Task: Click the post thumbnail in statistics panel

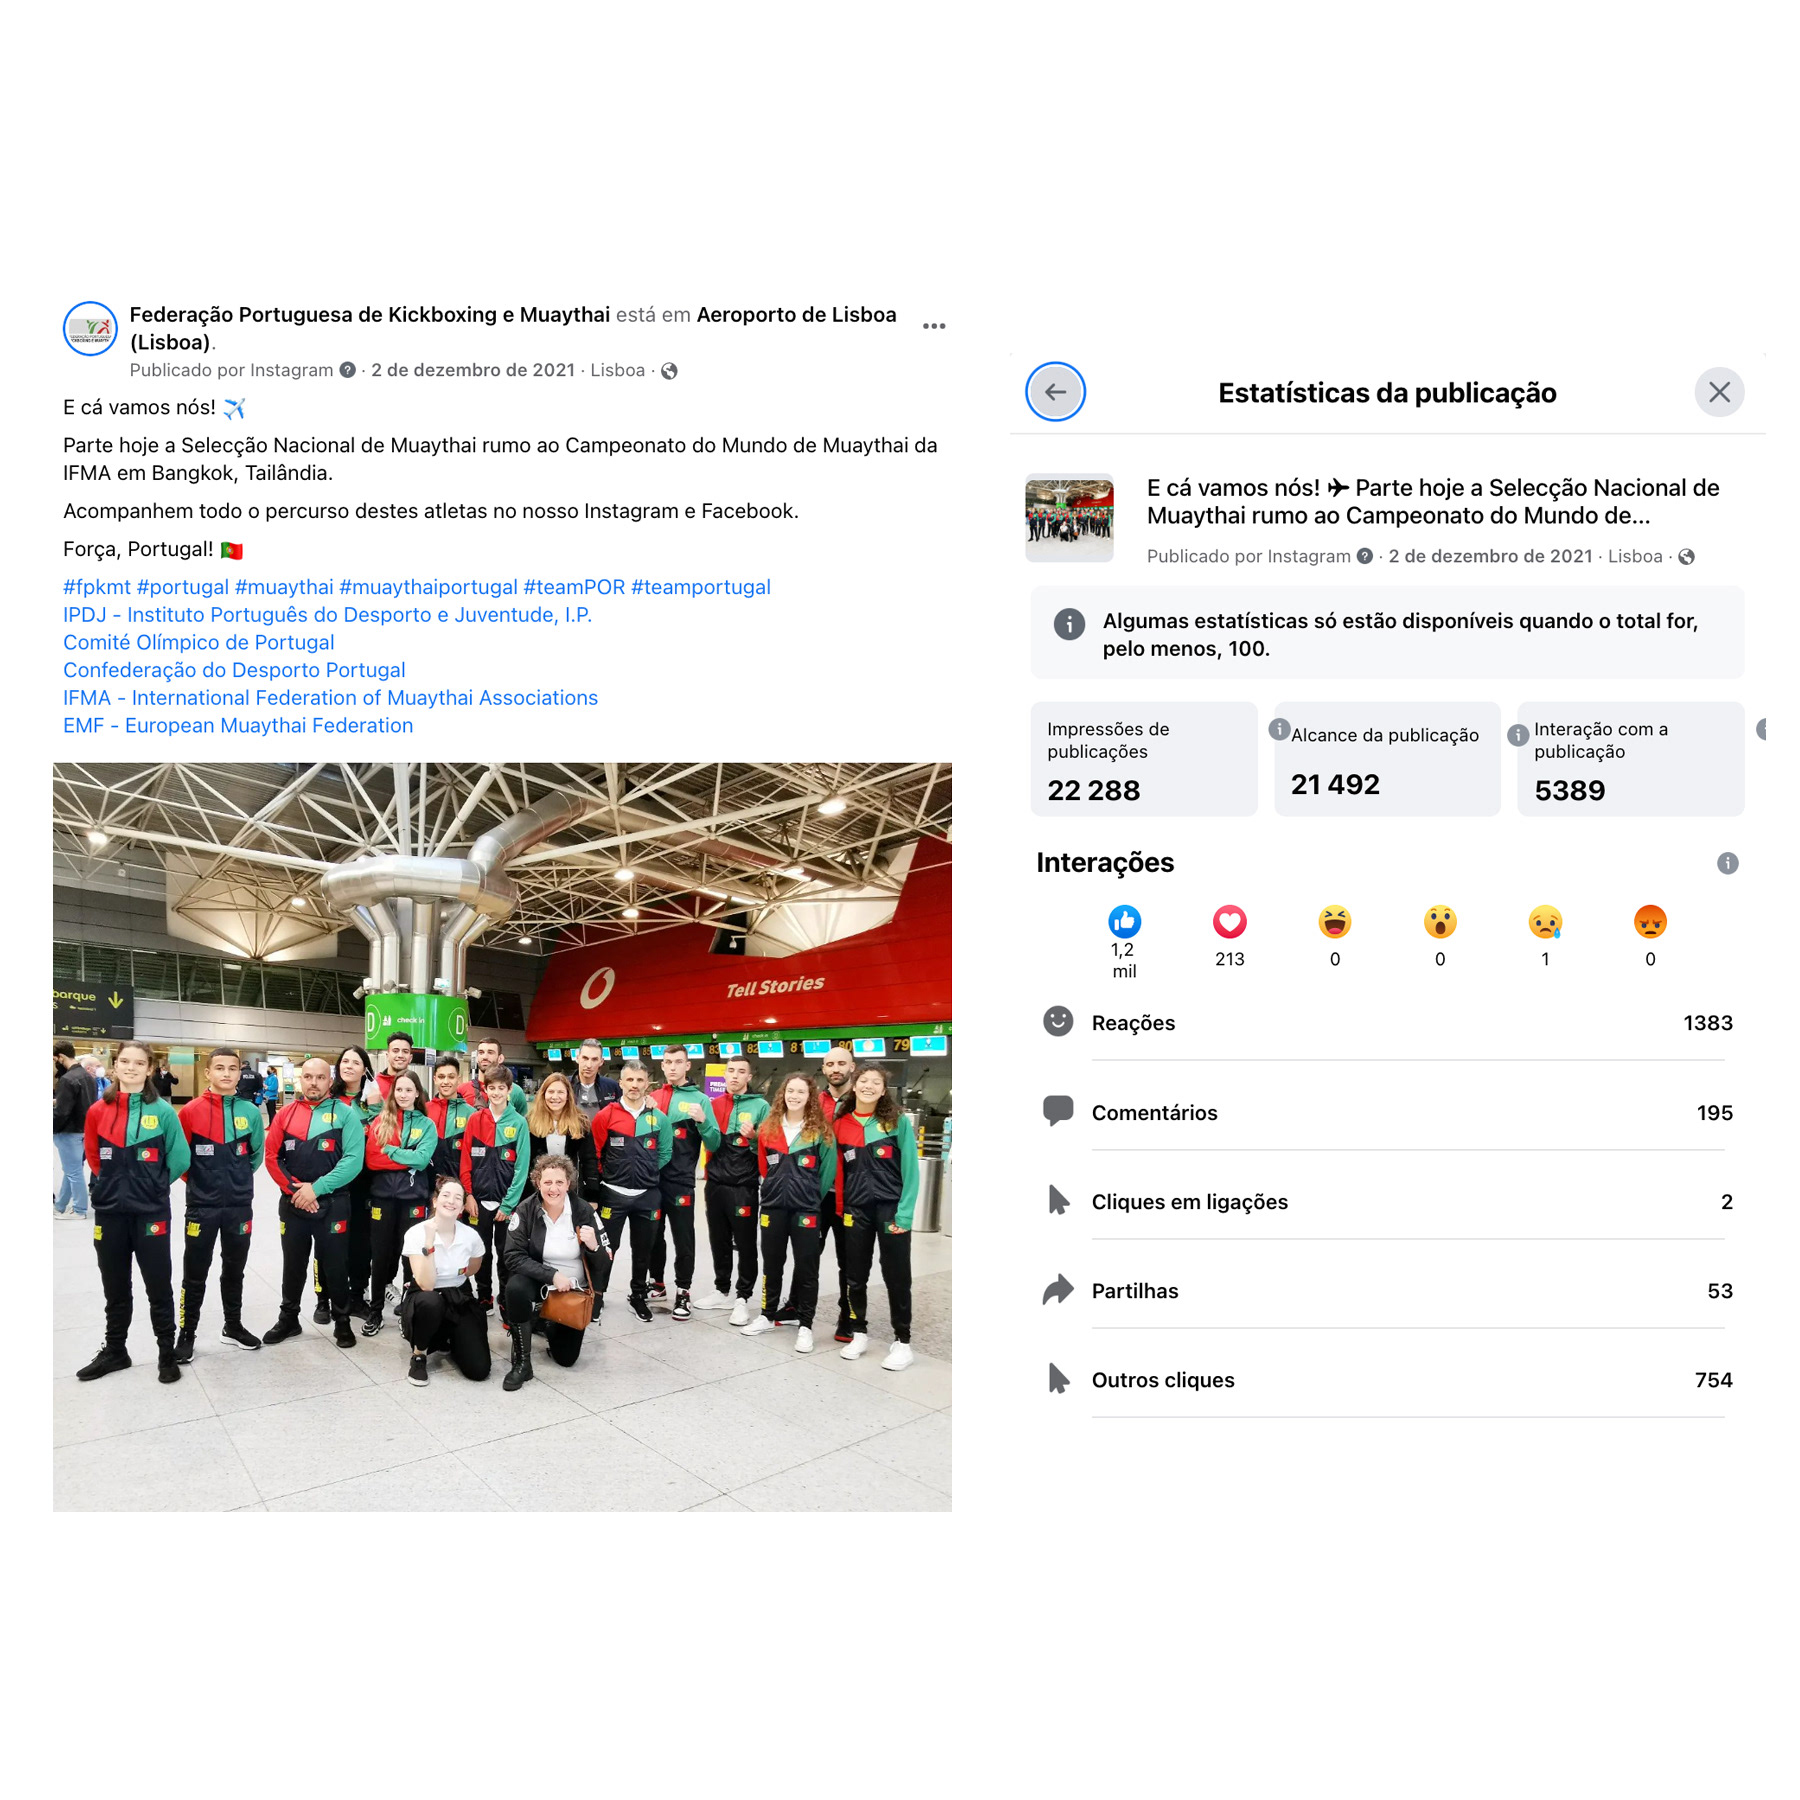Action: click(x=1069, y=518)
